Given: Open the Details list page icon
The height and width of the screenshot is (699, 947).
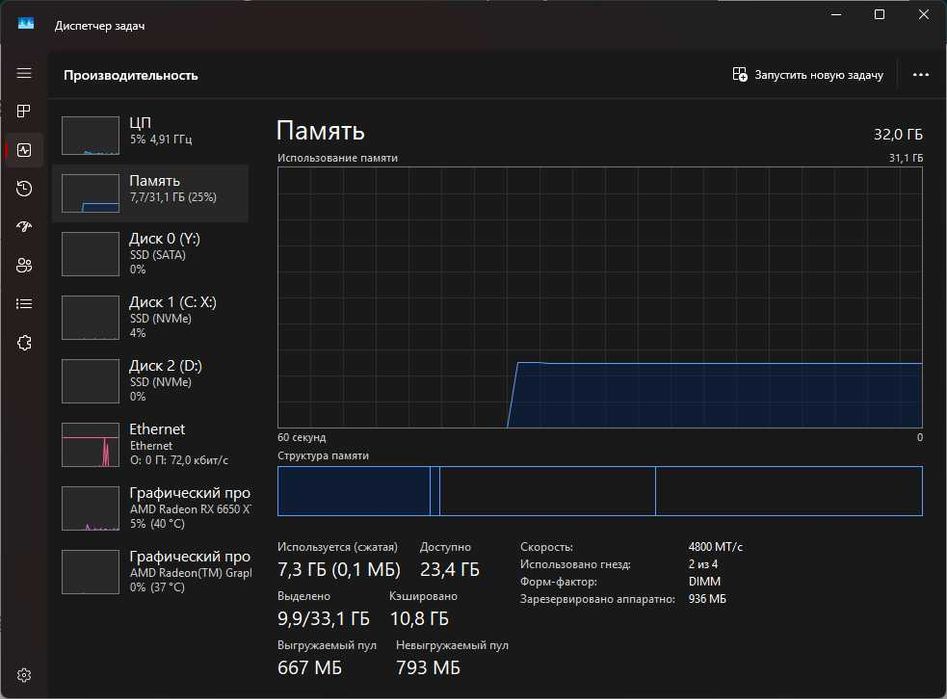Looking at the screenshot, I should coord(24,303).
